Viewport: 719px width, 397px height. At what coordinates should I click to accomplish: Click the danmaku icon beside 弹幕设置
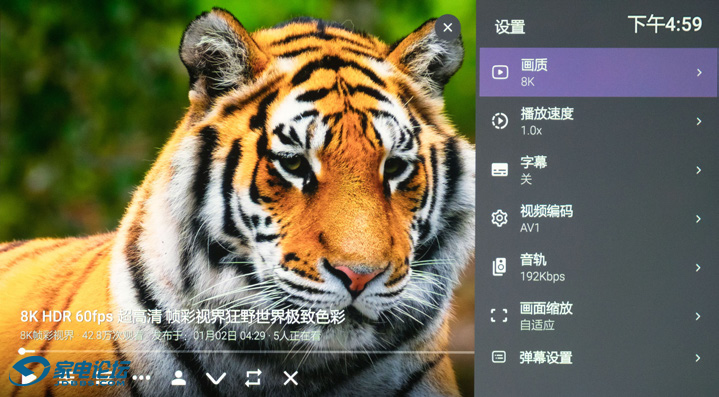point(499,357)
